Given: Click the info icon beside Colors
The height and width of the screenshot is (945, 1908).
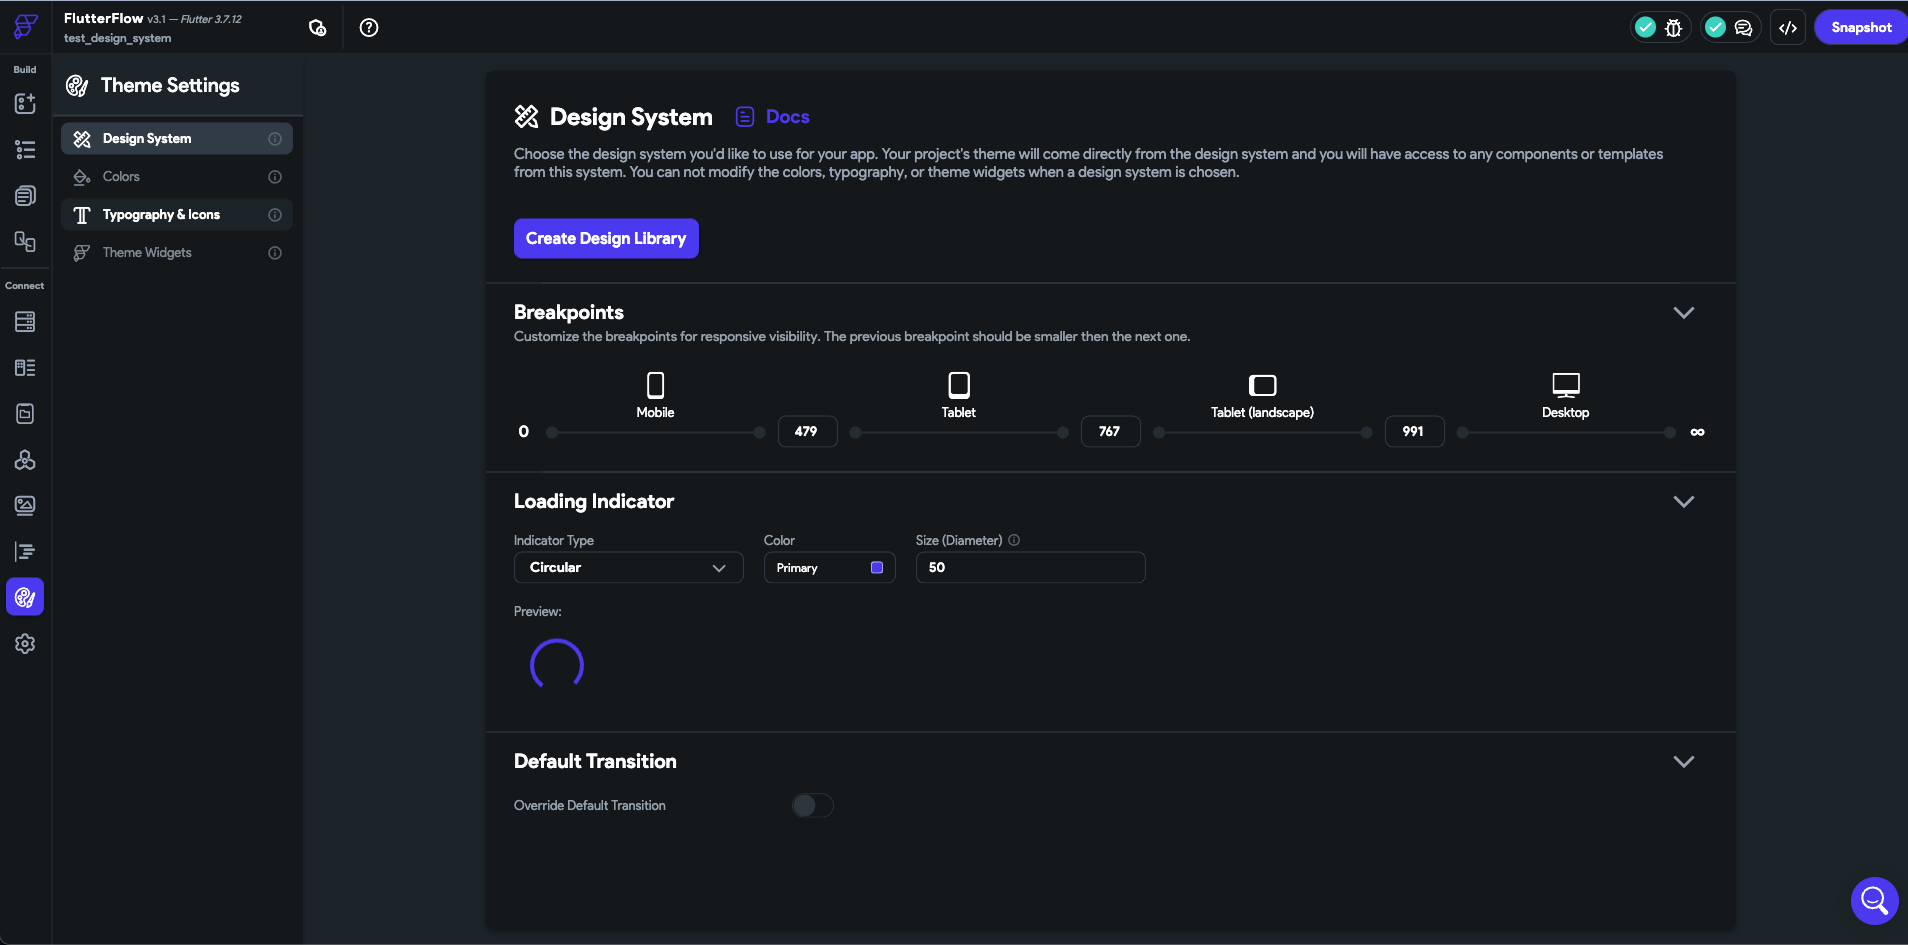Looking at the screenshot, I should coord(274,176).
